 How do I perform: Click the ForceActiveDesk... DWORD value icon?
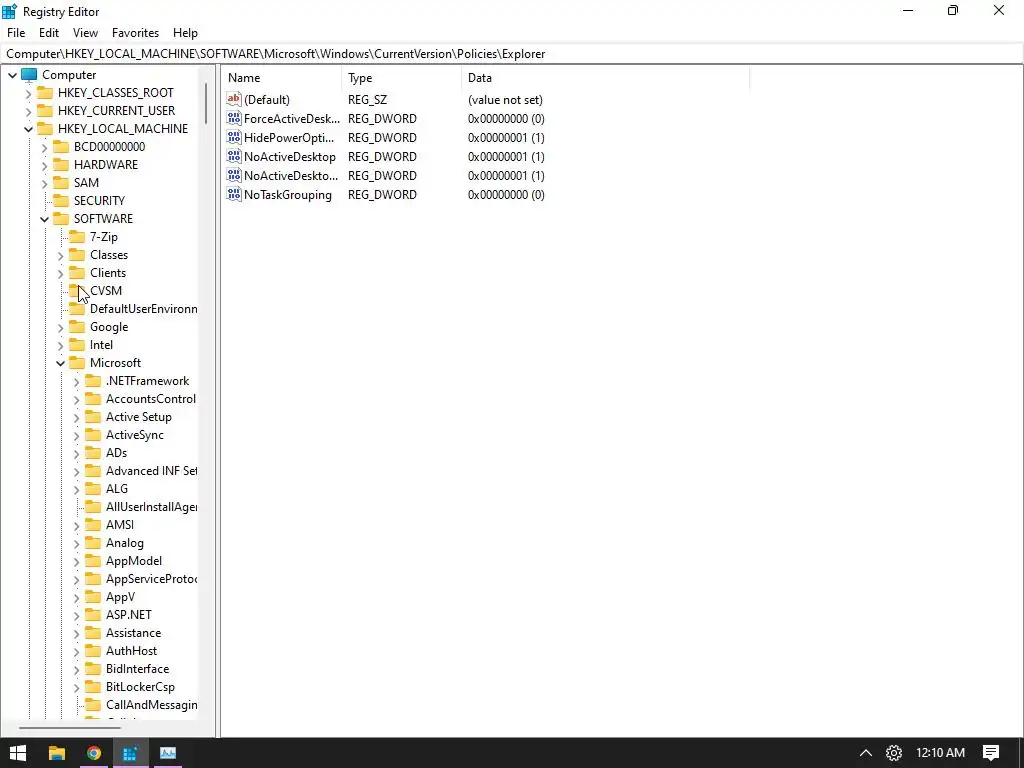click(x=234, y=118)
